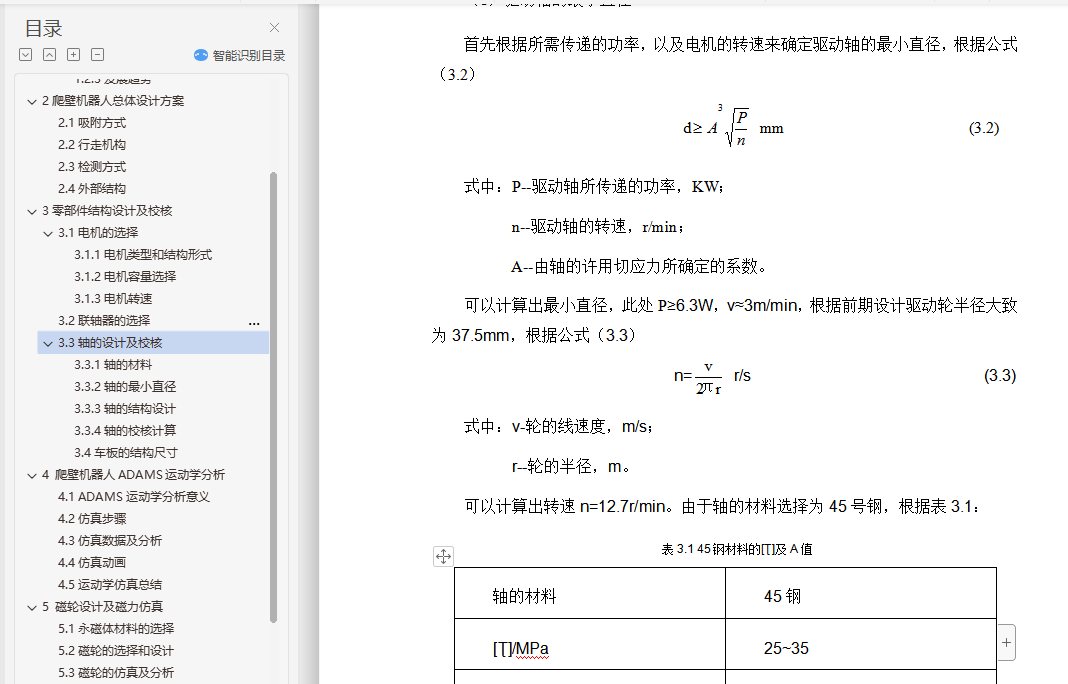Viewport: 1068px width, 684px height.
Task: Navigate to 3.1.3 电机转速
Action: [113, 298]
